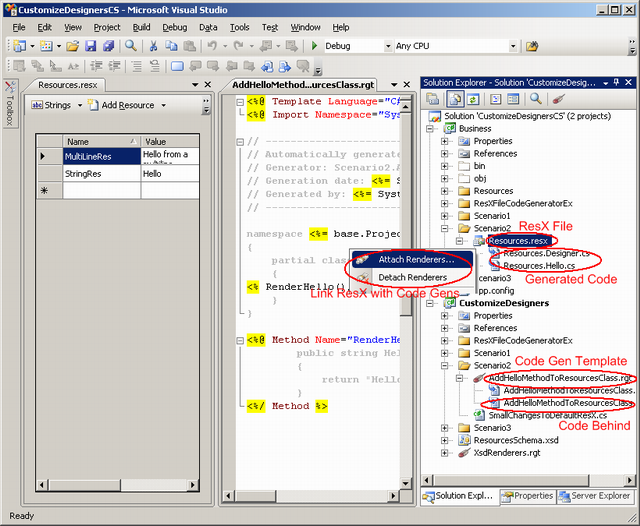Click the folder icon right of Any CPU
The width and height of the screenshot is (640, 526).
click(x=532, y=46)
